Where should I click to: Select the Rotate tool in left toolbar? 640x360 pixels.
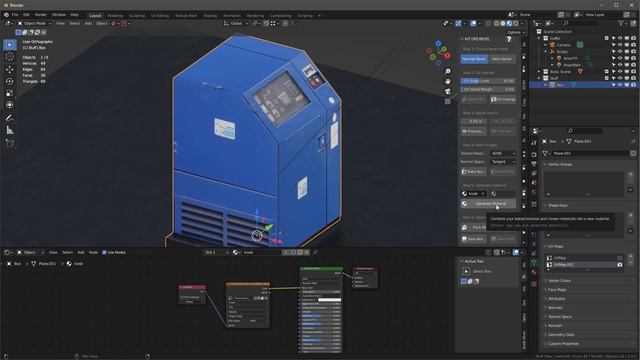click(x=9, y=81)
